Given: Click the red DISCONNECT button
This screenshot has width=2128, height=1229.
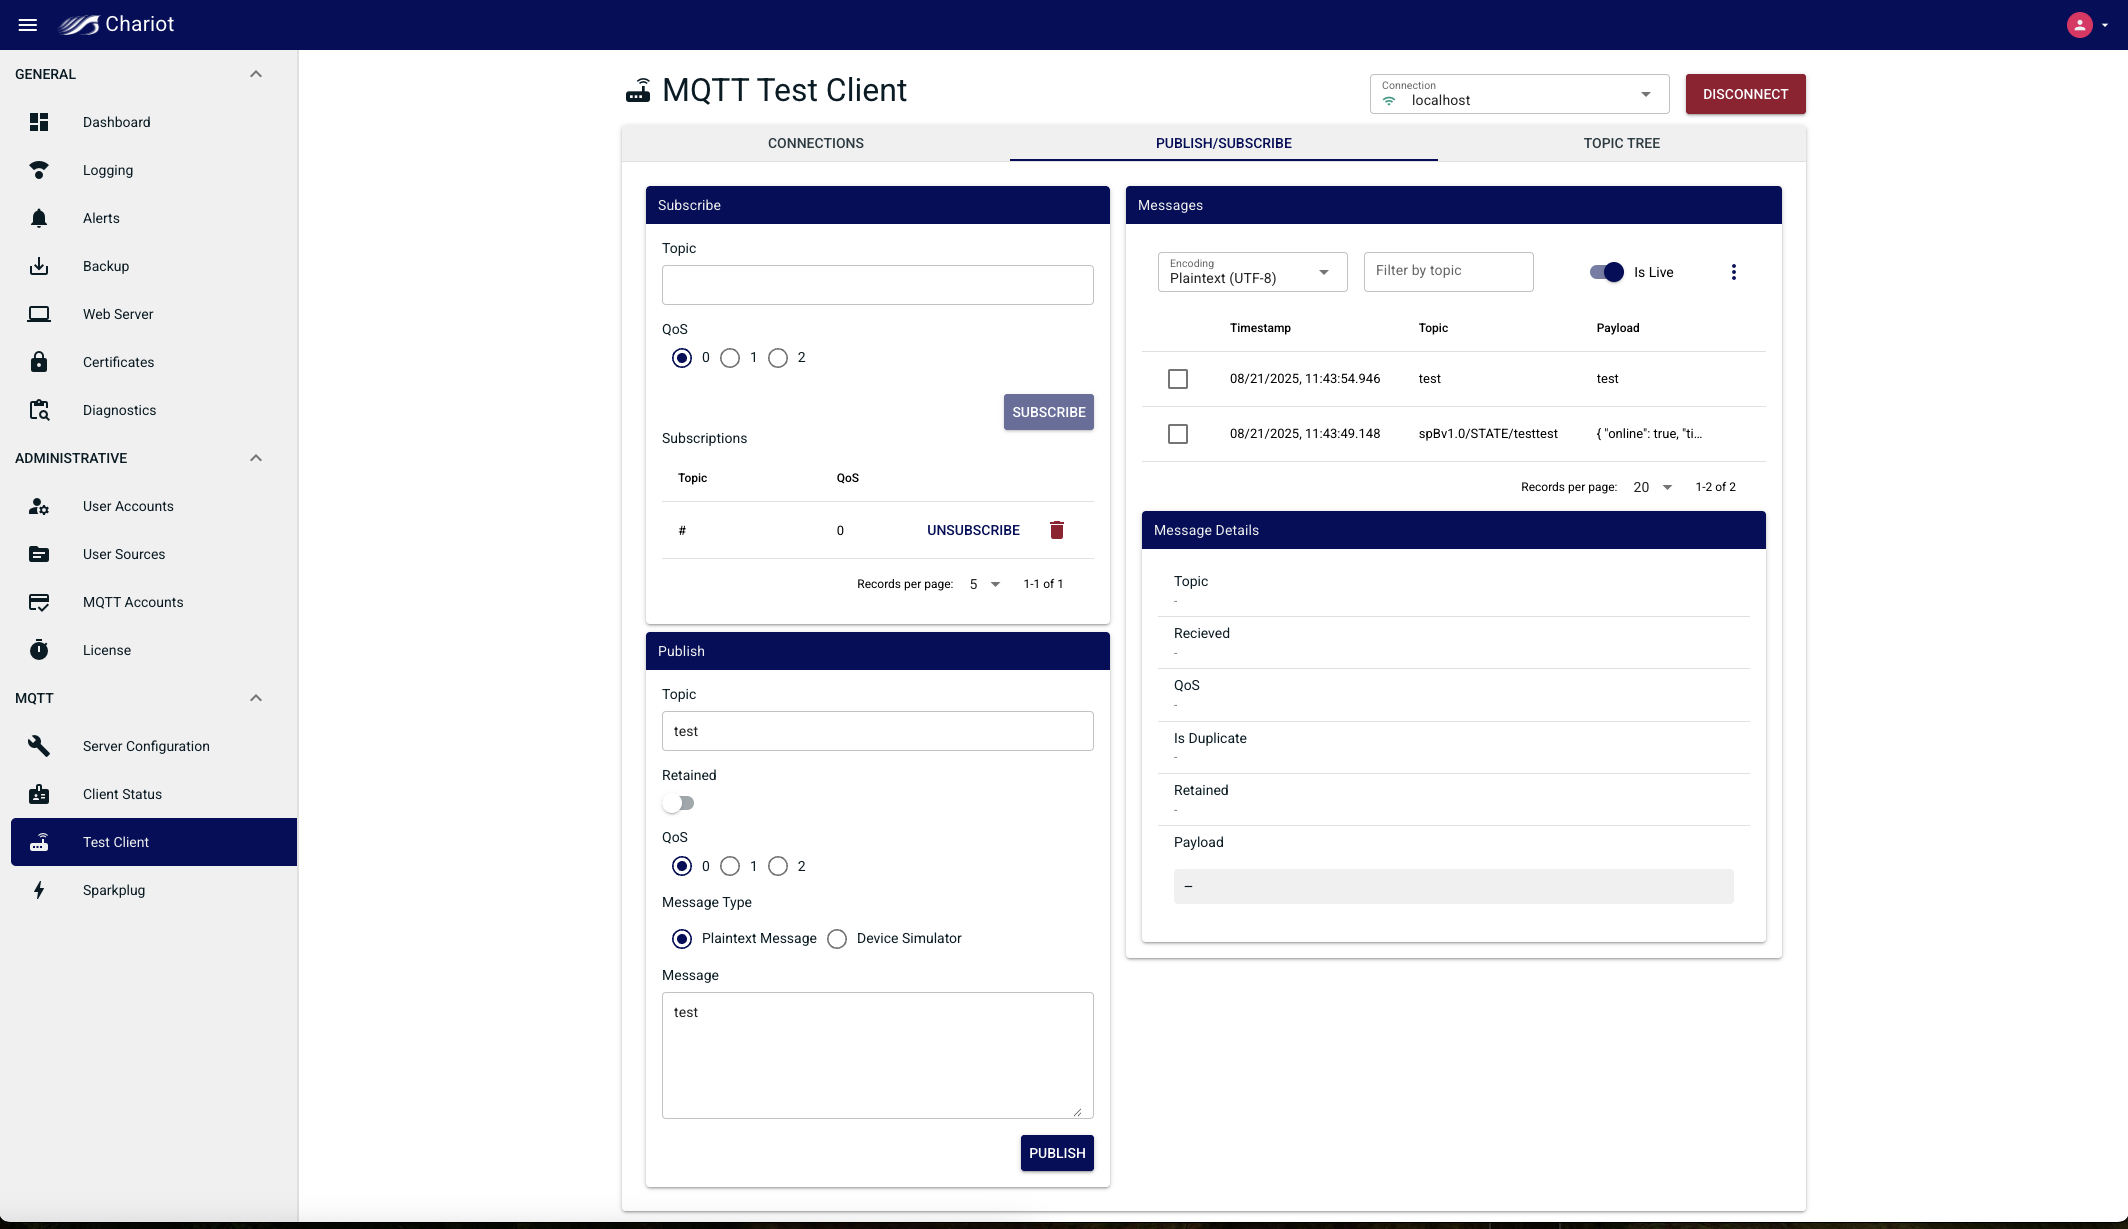Looking at the screenshot, I should 1745,94.
